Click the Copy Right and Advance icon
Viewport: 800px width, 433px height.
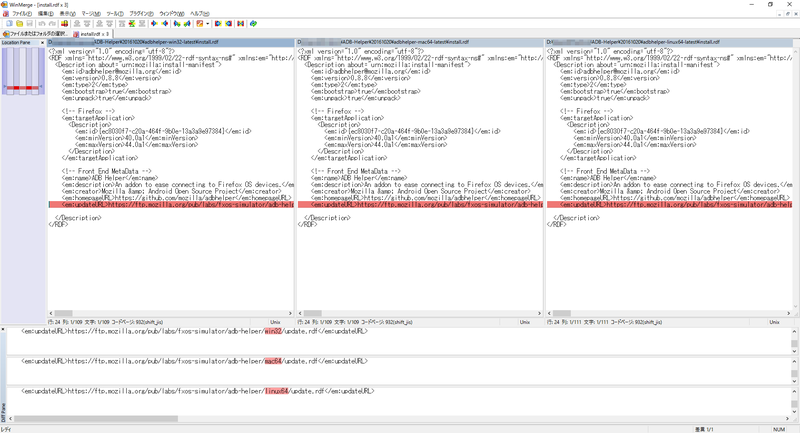(177, 23)
